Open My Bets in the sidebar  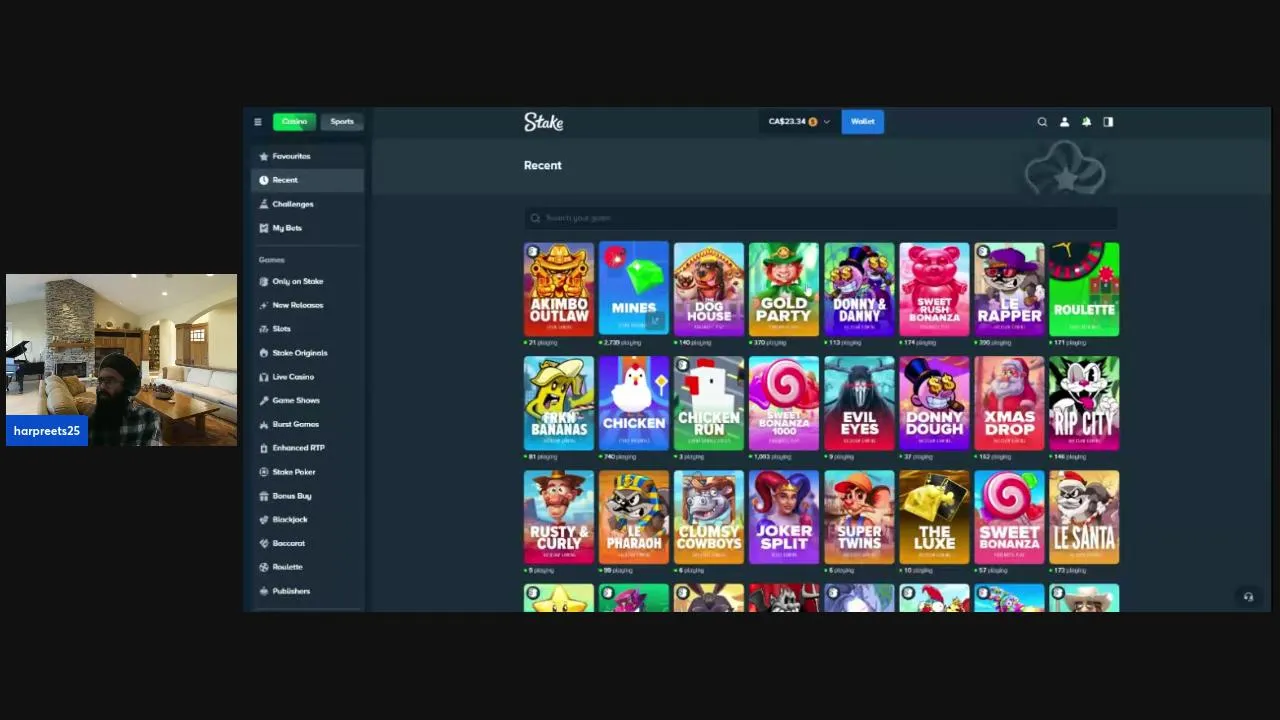coord(307,228)
